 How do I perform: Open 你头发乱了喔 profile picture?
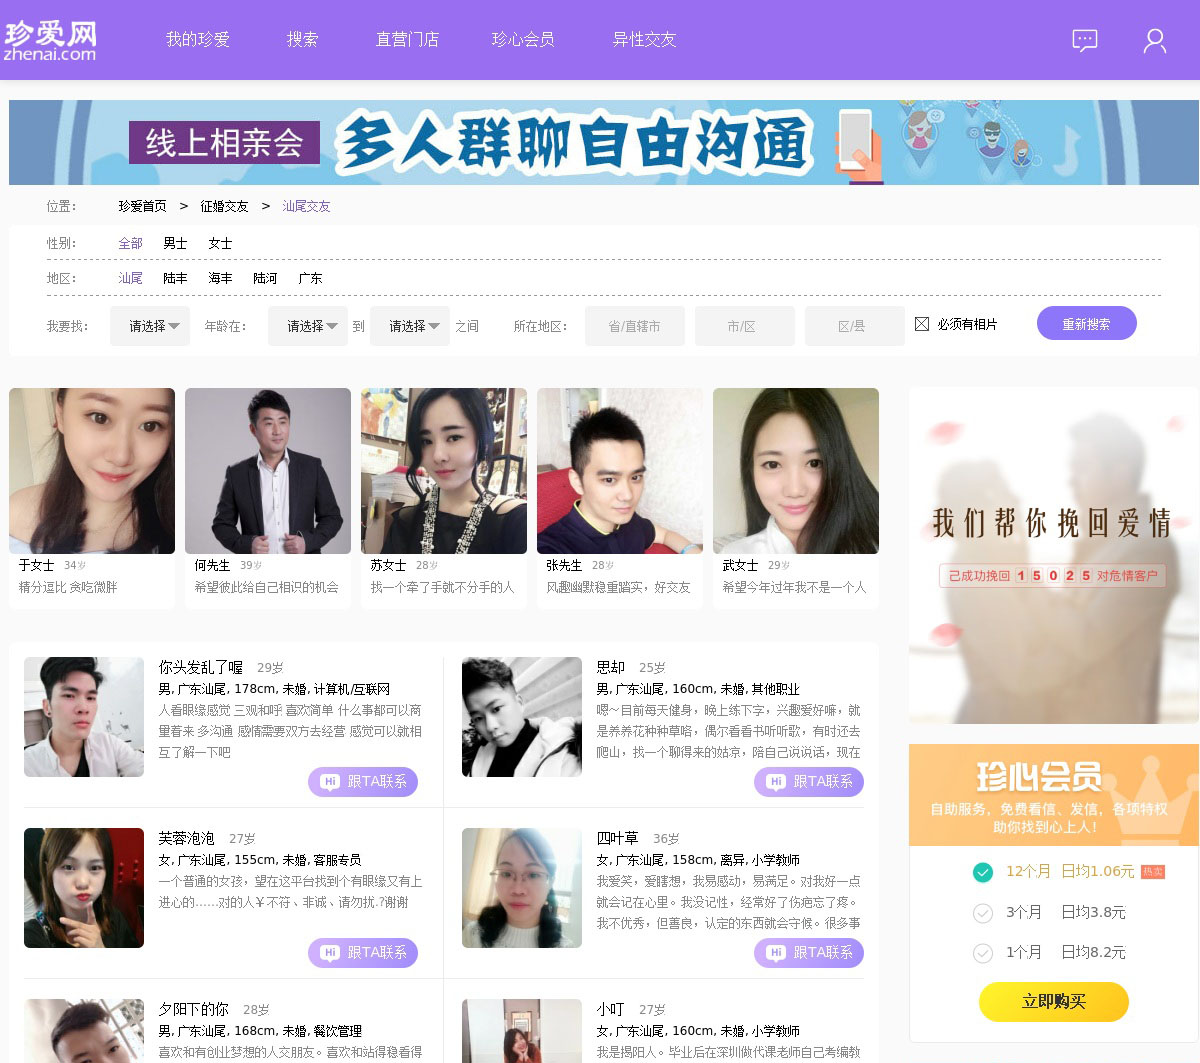[84, 717]
